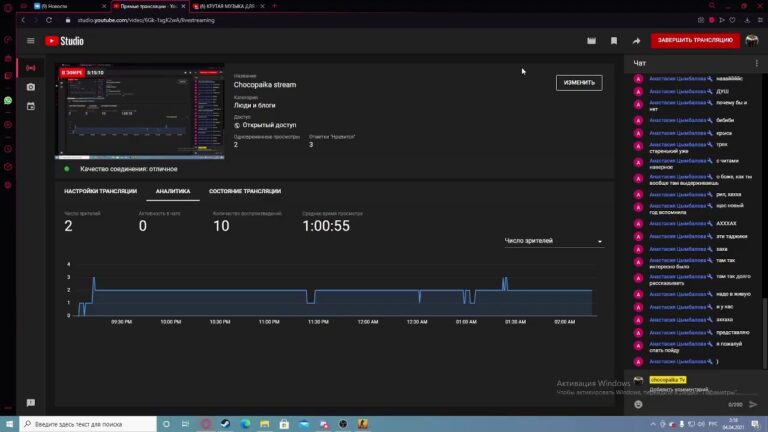Open Microsoft Edge from the Windows taskbar
This screenshot has width=768, height=432.
point(245,424)
